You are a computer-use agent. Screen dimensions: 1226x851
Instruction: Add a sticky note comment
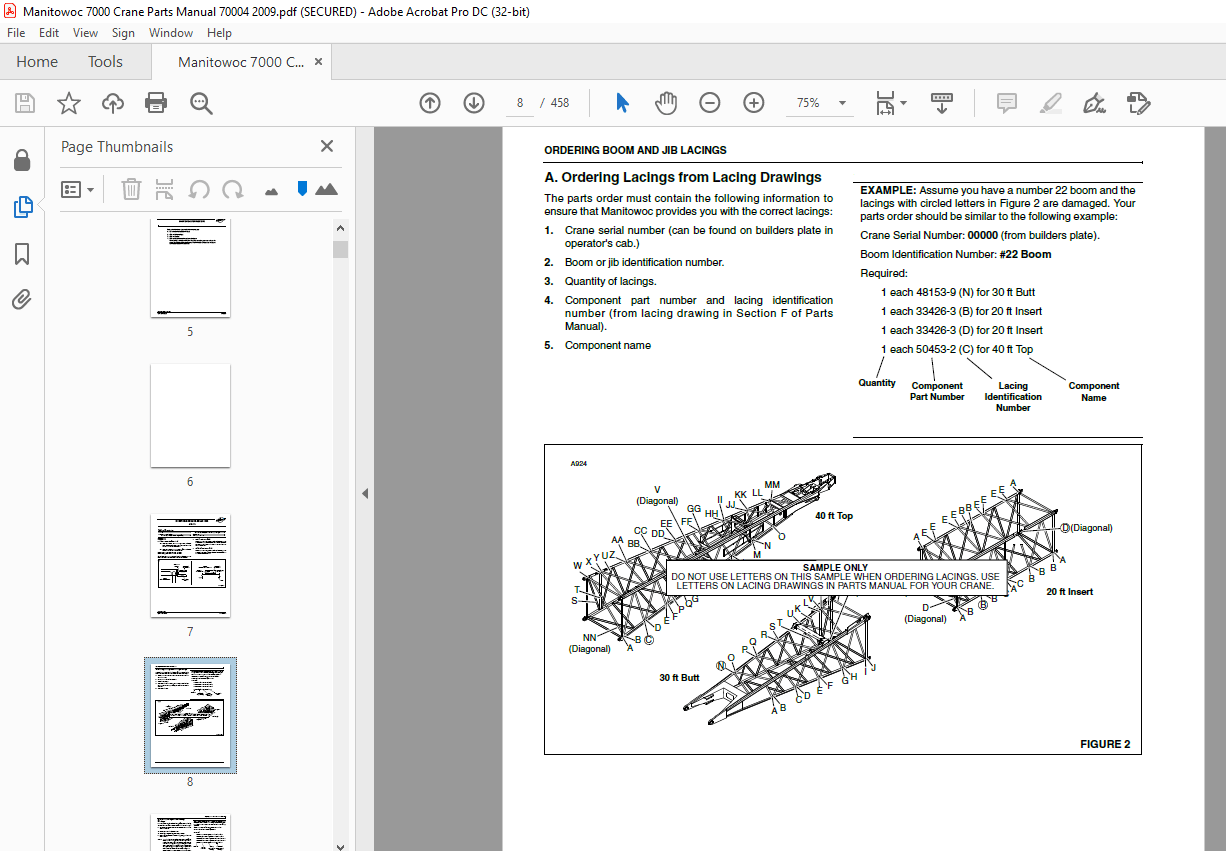1006,102
